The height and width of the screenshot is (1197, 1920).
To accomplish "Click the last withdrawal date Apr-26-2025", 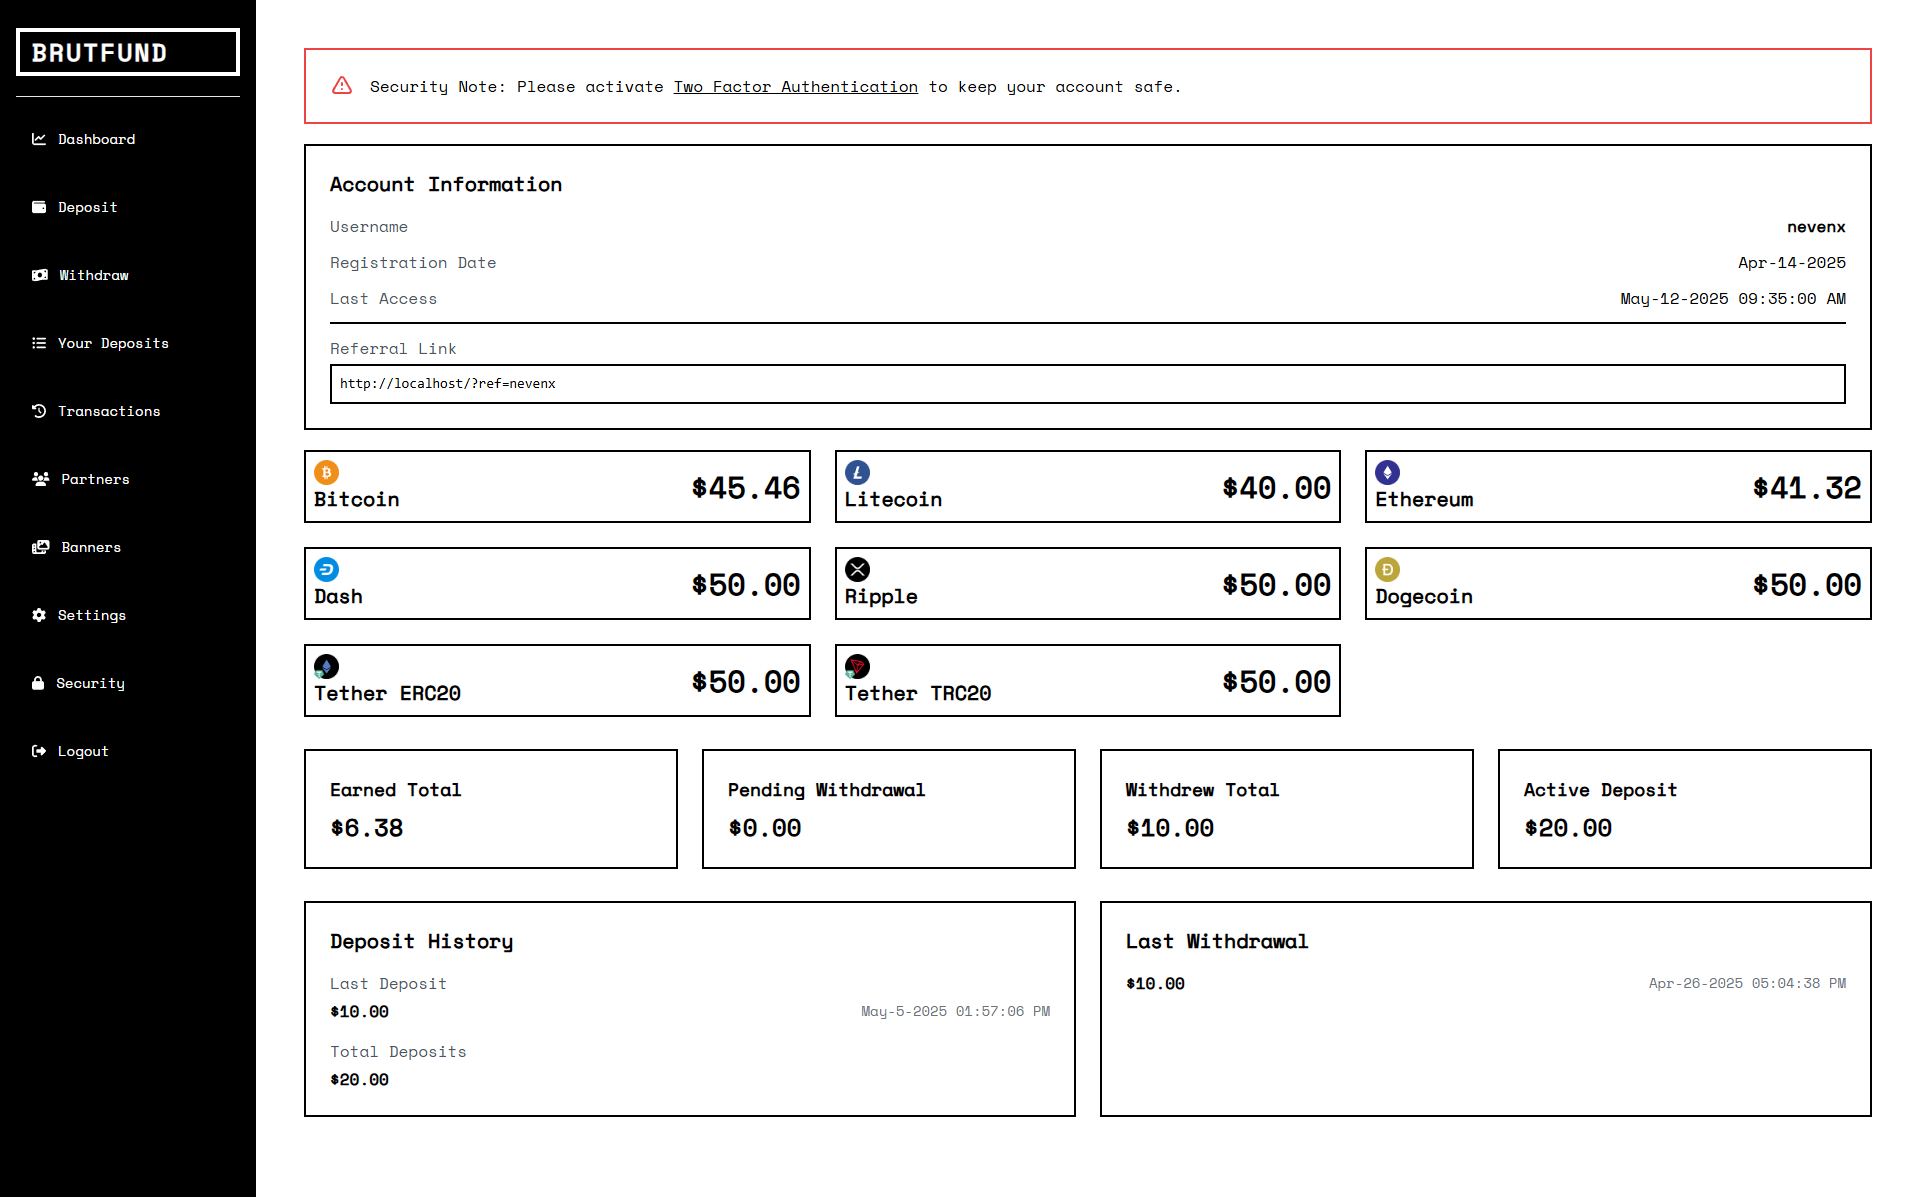I will (1747, 984).
